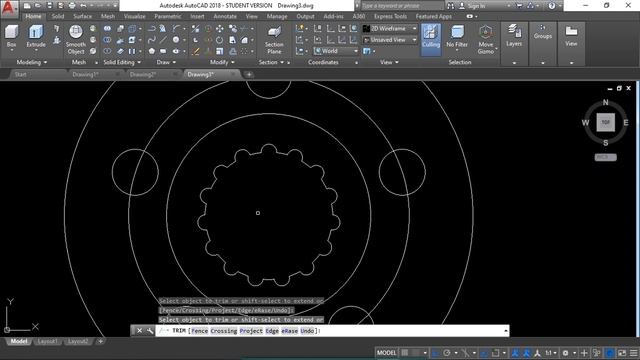Click the WCS label under ViewCube
This screenshot has width=640, height=360.
[605, 157]
